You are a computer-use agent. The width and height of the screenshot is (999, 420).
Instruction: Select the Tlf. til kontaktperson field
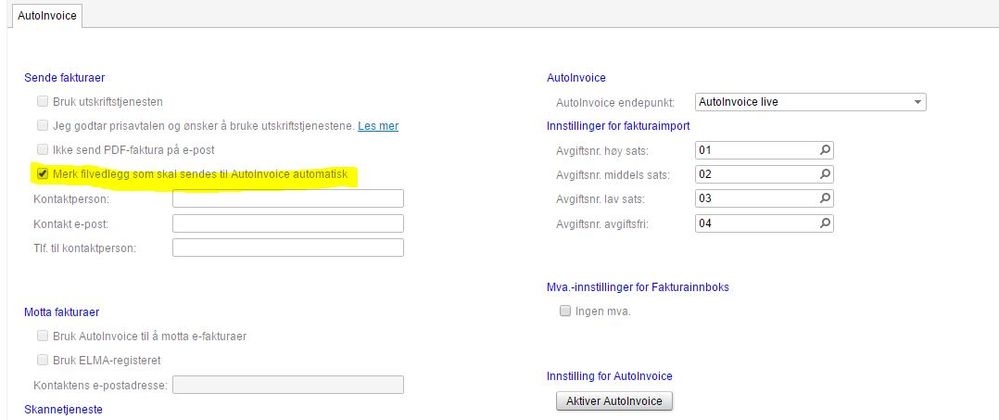[288, 248]
